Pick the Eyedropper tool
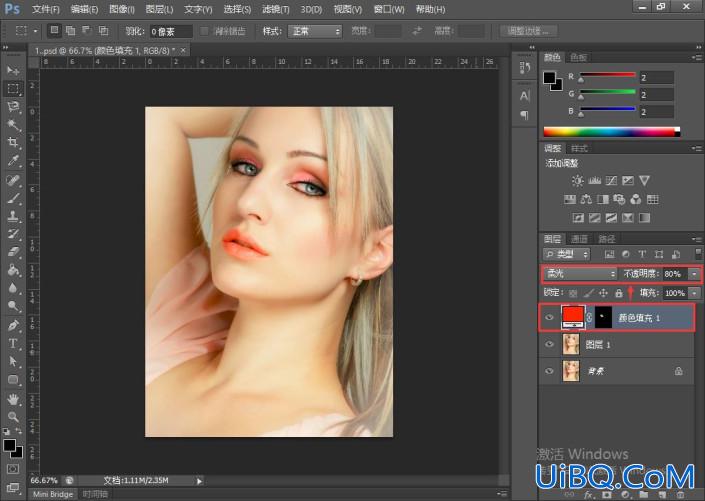 tap(13, 161)
